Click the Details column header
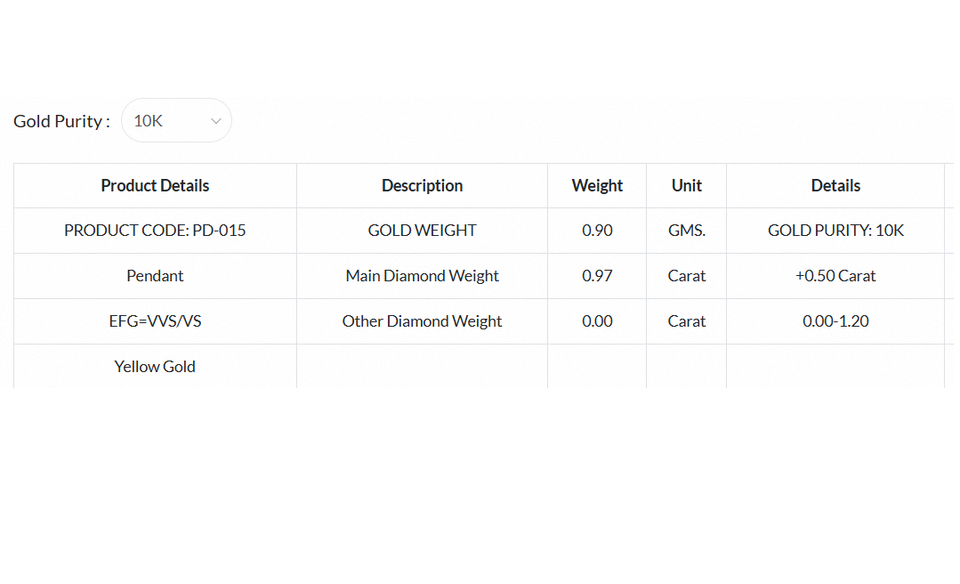 click(836, 185)
